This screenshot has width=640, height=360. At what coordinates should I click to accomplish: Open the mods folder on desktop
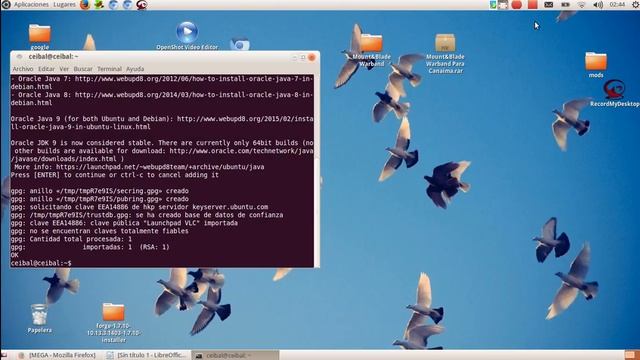[x=596, y=64]
